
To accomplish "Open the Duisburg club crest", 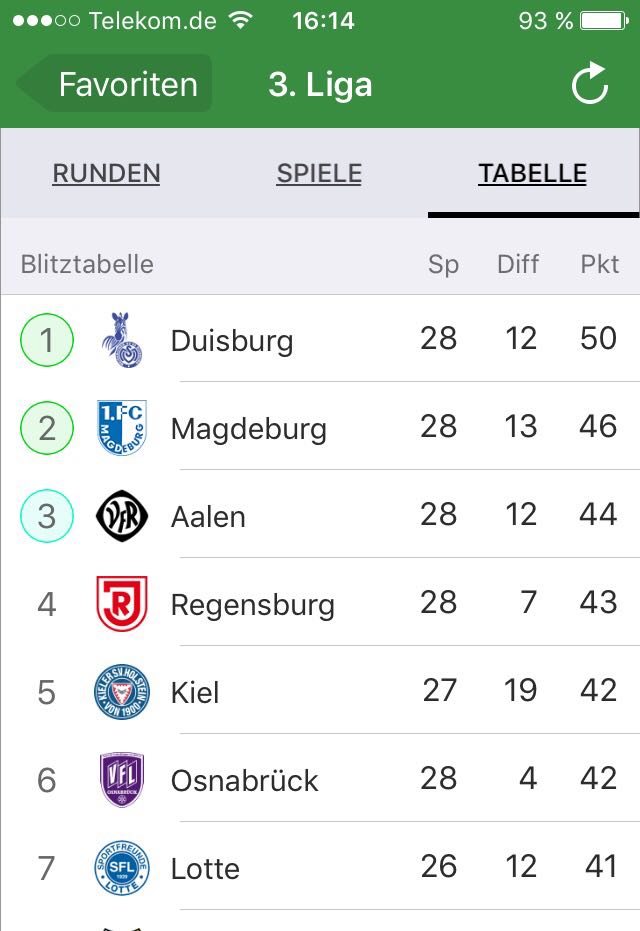I will point(122,340).
